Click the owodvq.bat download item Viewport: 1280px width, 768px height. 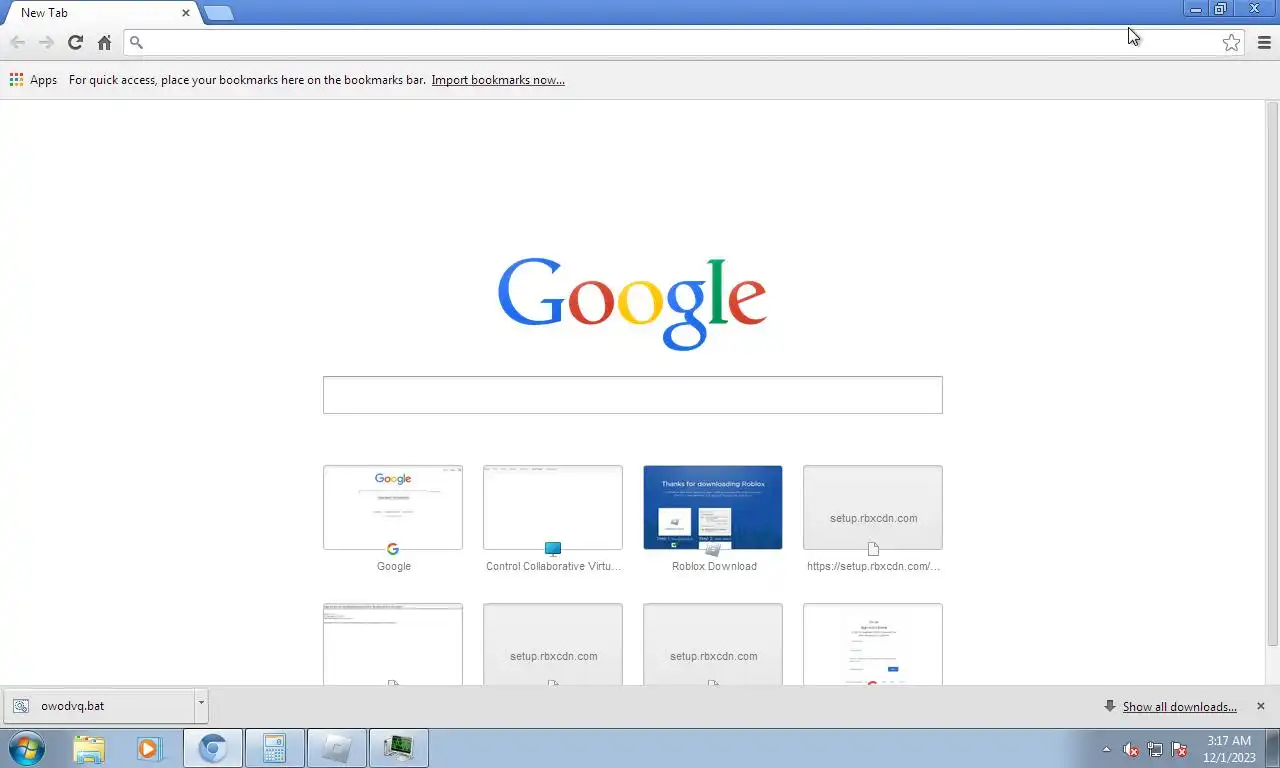click(x=99, y=706)
